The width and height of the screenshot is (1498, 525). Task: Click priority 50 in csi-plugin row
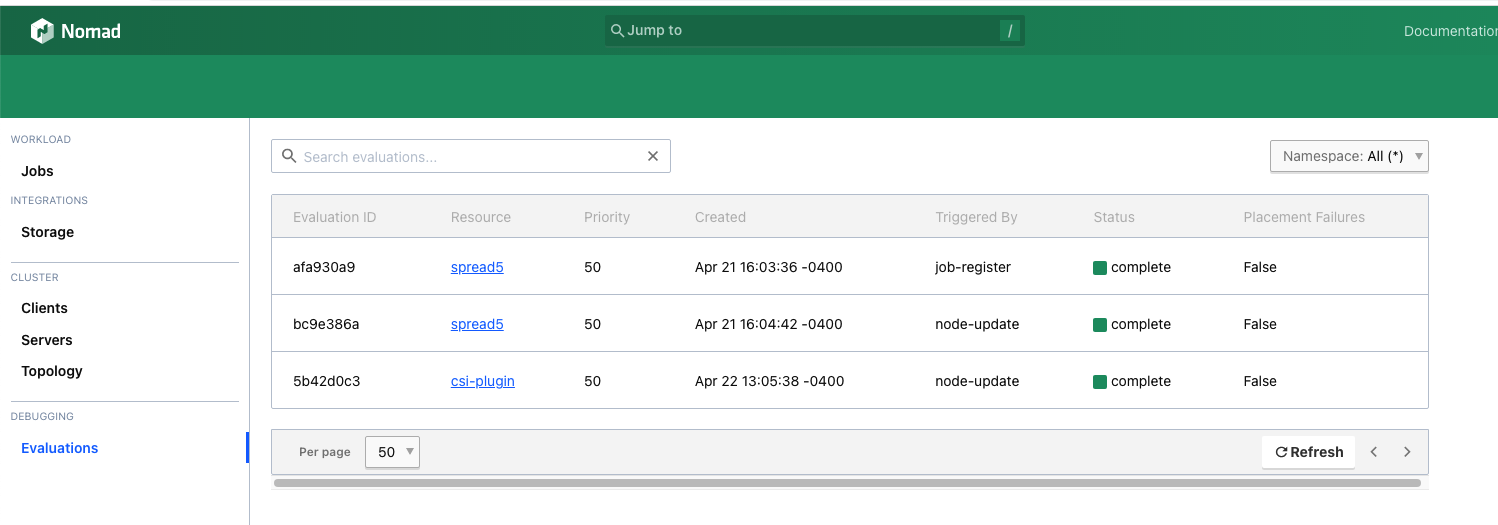[x=592, y=381]
